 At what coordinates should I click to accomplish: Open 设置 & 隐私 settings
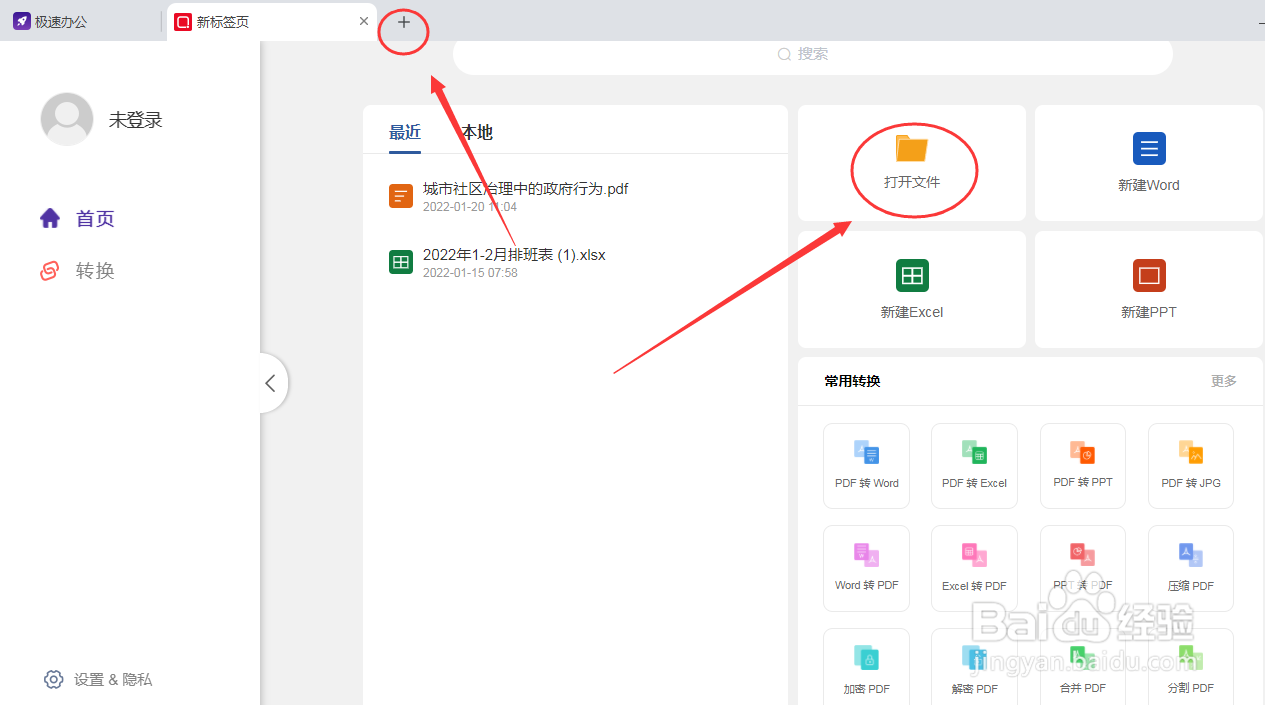point(97,679)
